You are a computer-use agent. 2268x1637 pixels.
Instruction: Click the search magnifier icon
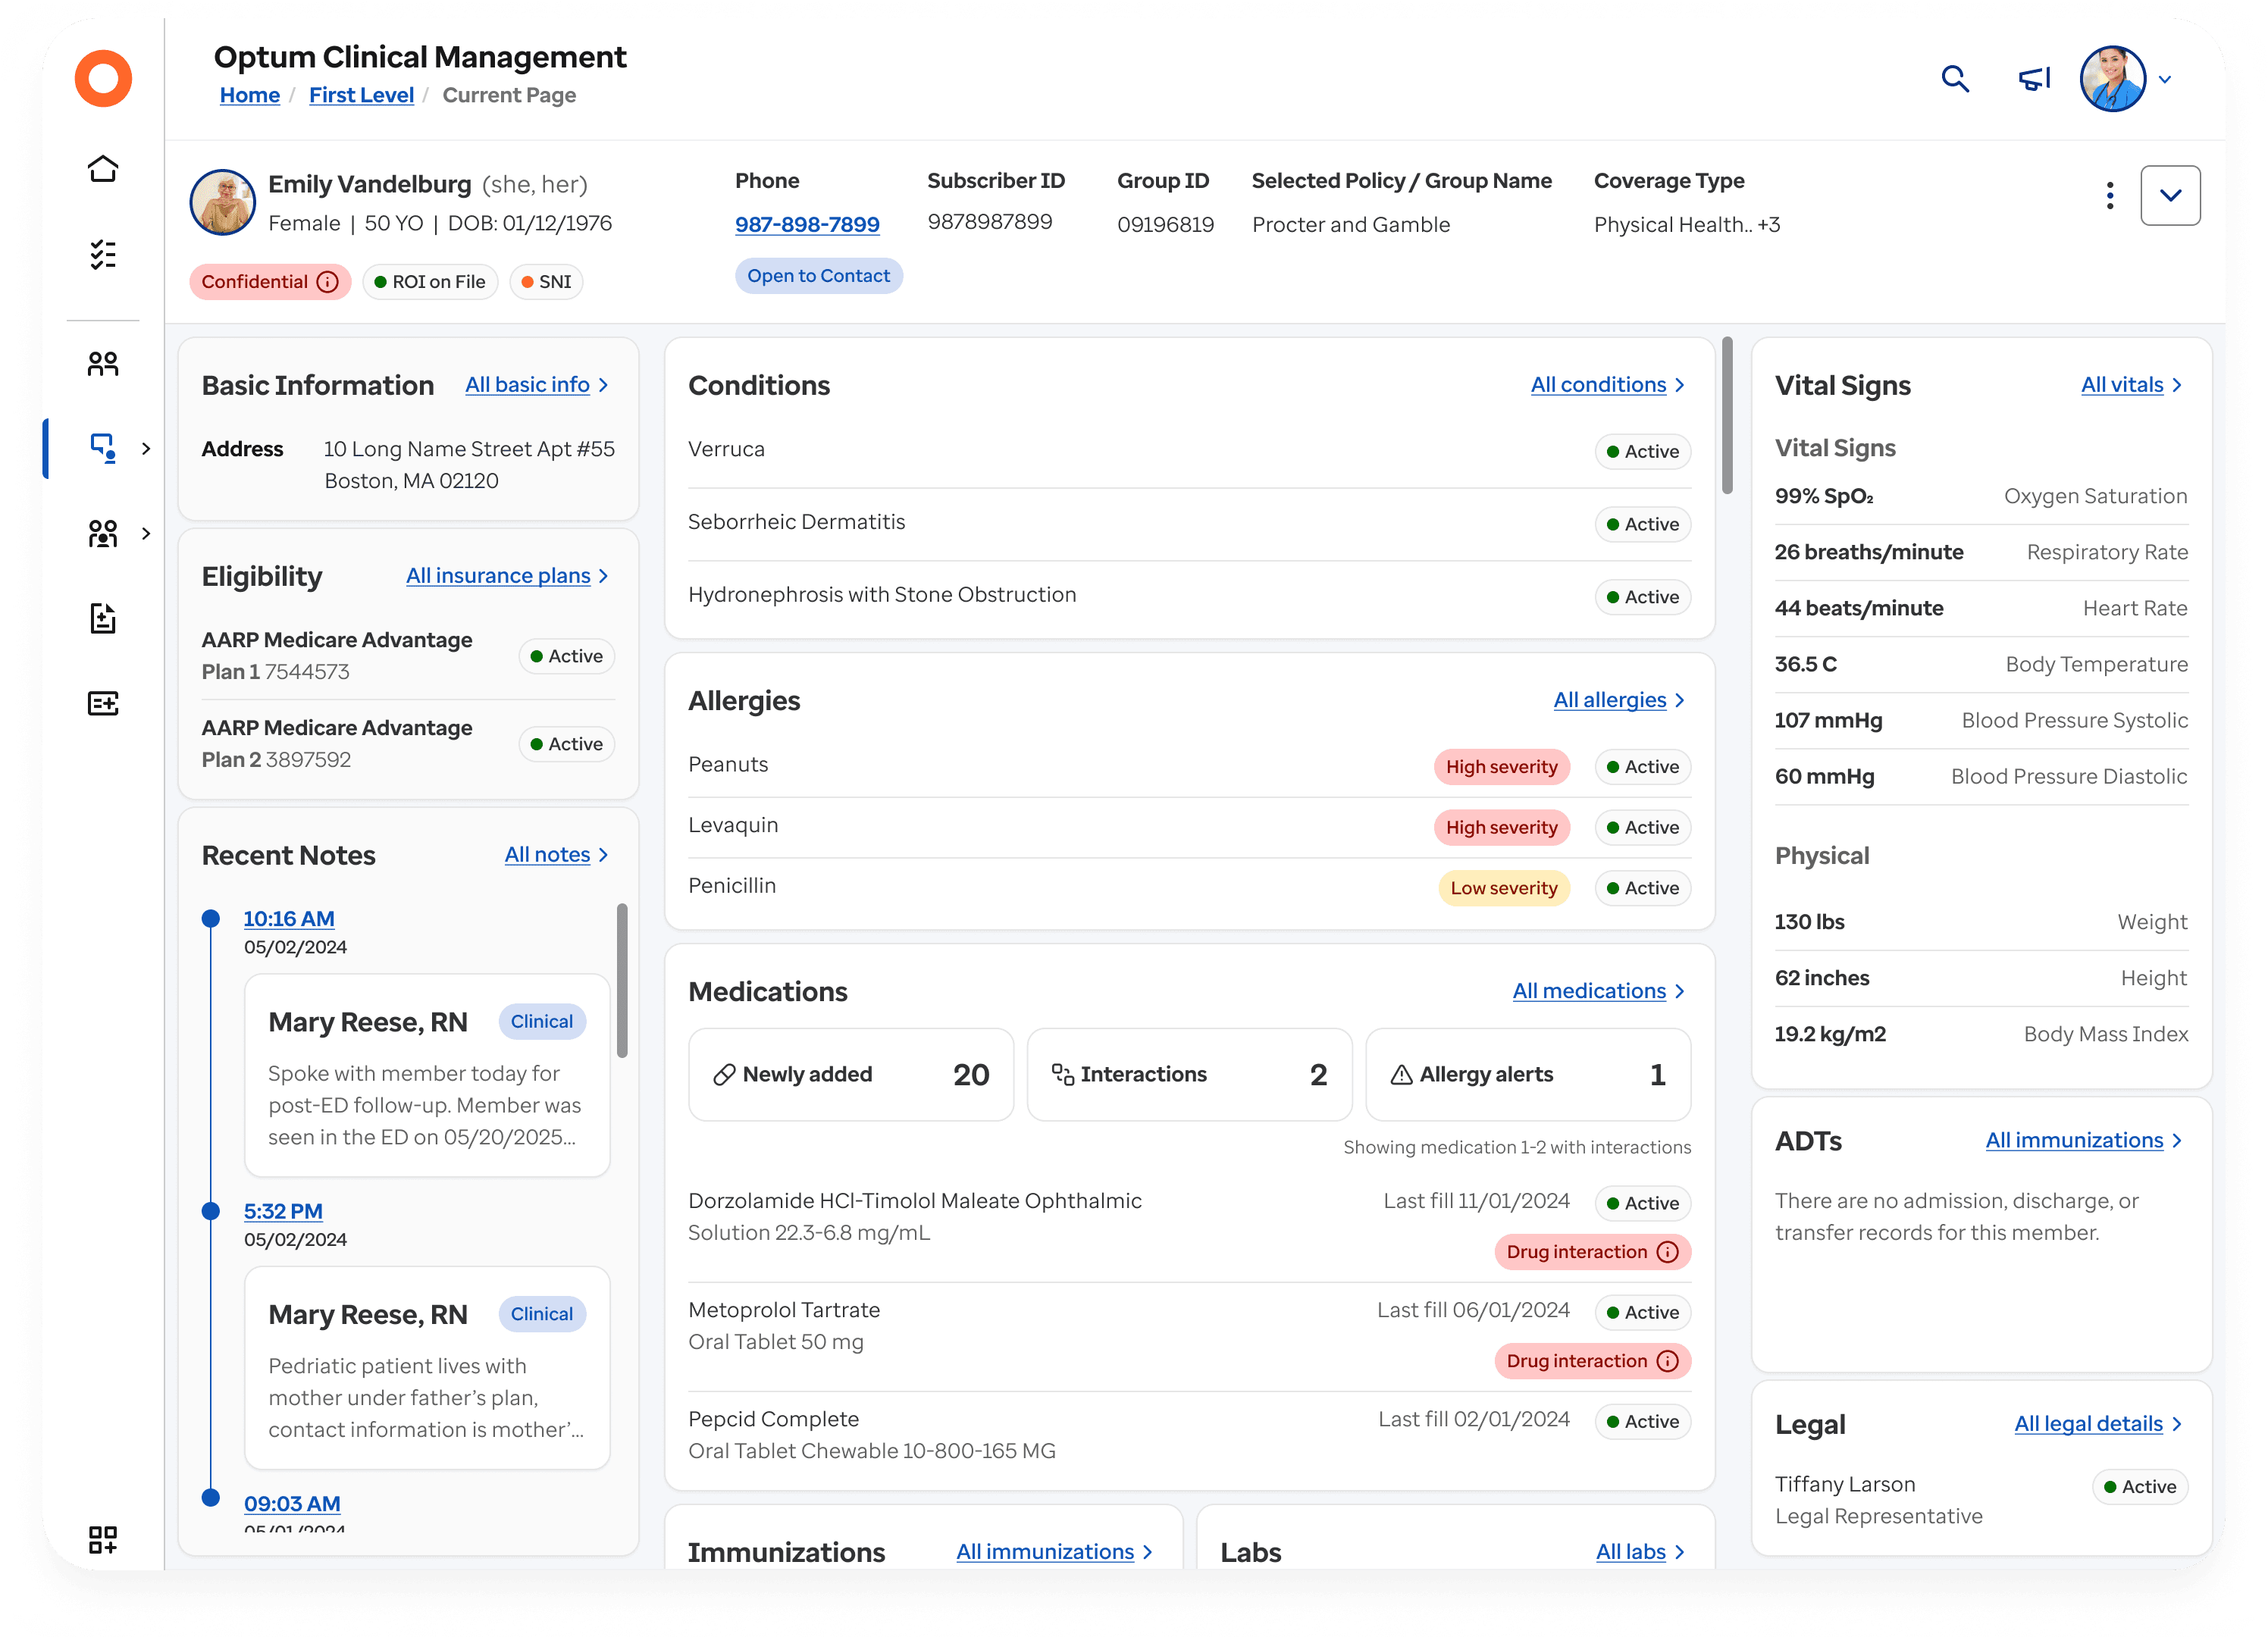(1954, 79)
